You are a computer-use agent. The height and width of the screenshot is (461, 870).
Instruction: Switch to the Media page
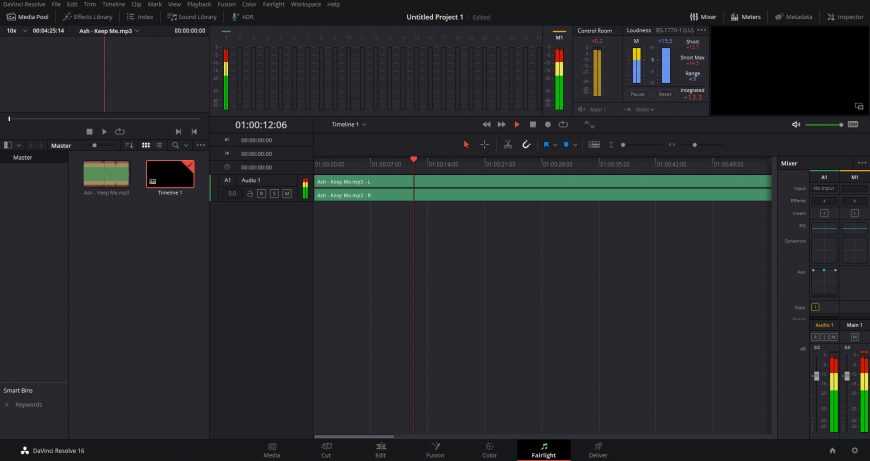(x=272, y=450)
